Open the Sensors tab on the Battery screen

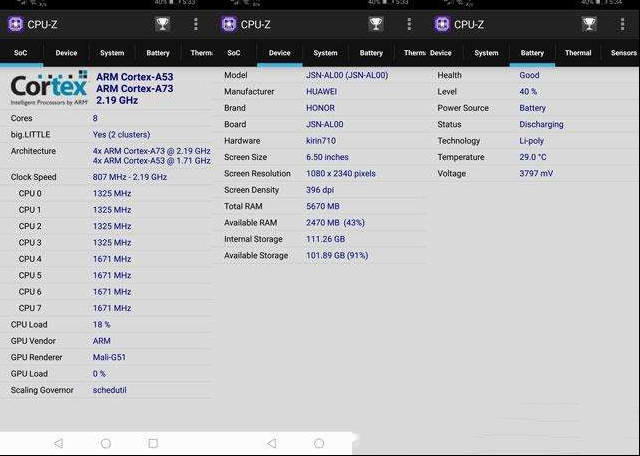click(x=623, y=53)
